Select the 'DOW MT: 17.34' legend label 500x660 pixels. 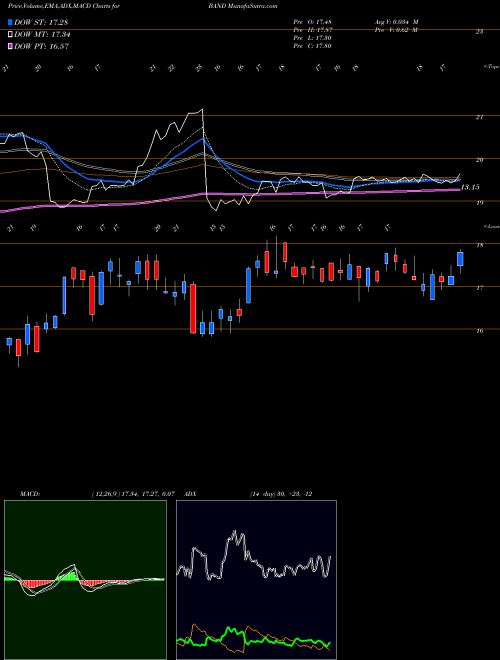[43, 34]
